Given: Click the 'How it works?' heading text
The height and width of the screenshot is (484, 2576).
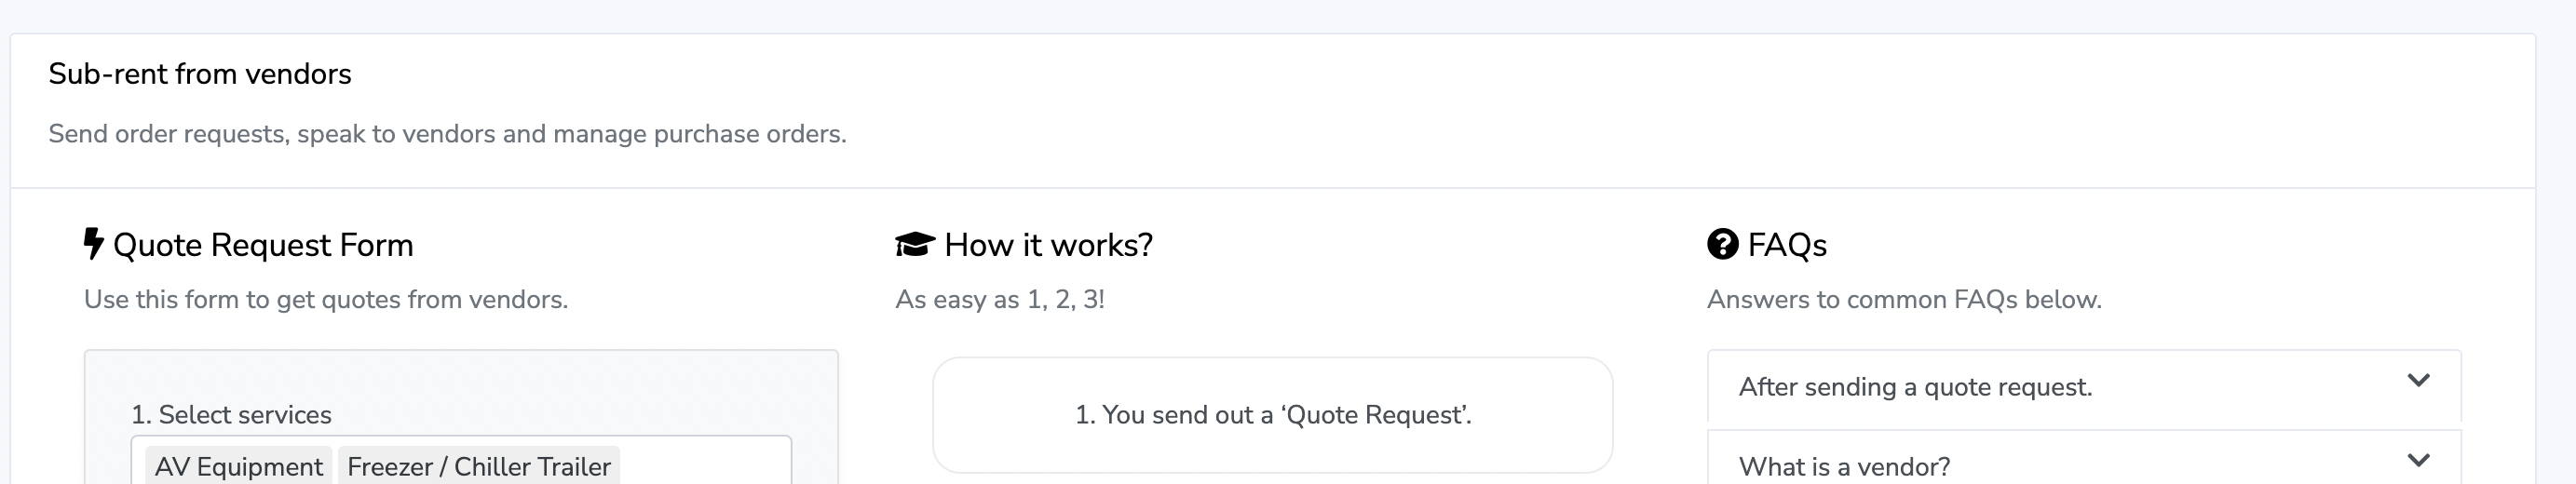Looking at the screenshot, I should pyautogui.click(x=1048, y=245).
